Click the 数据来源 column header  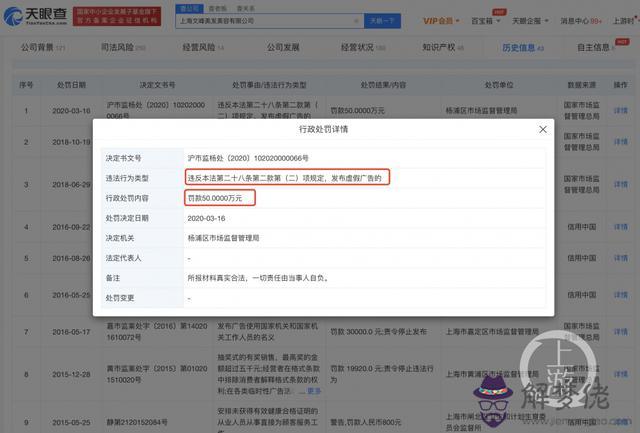coord(582,85)
